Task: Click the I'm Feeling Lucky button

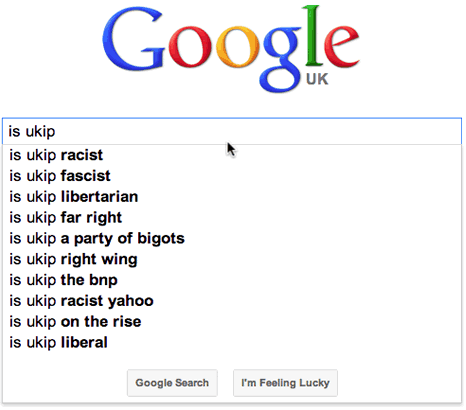Action: [285, 383]
